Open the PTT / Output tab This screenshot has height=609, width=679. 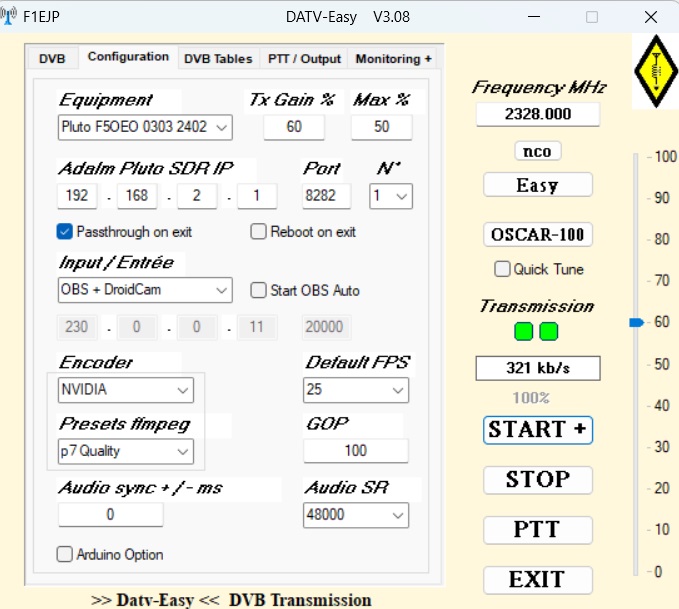(x=304, y=59)
